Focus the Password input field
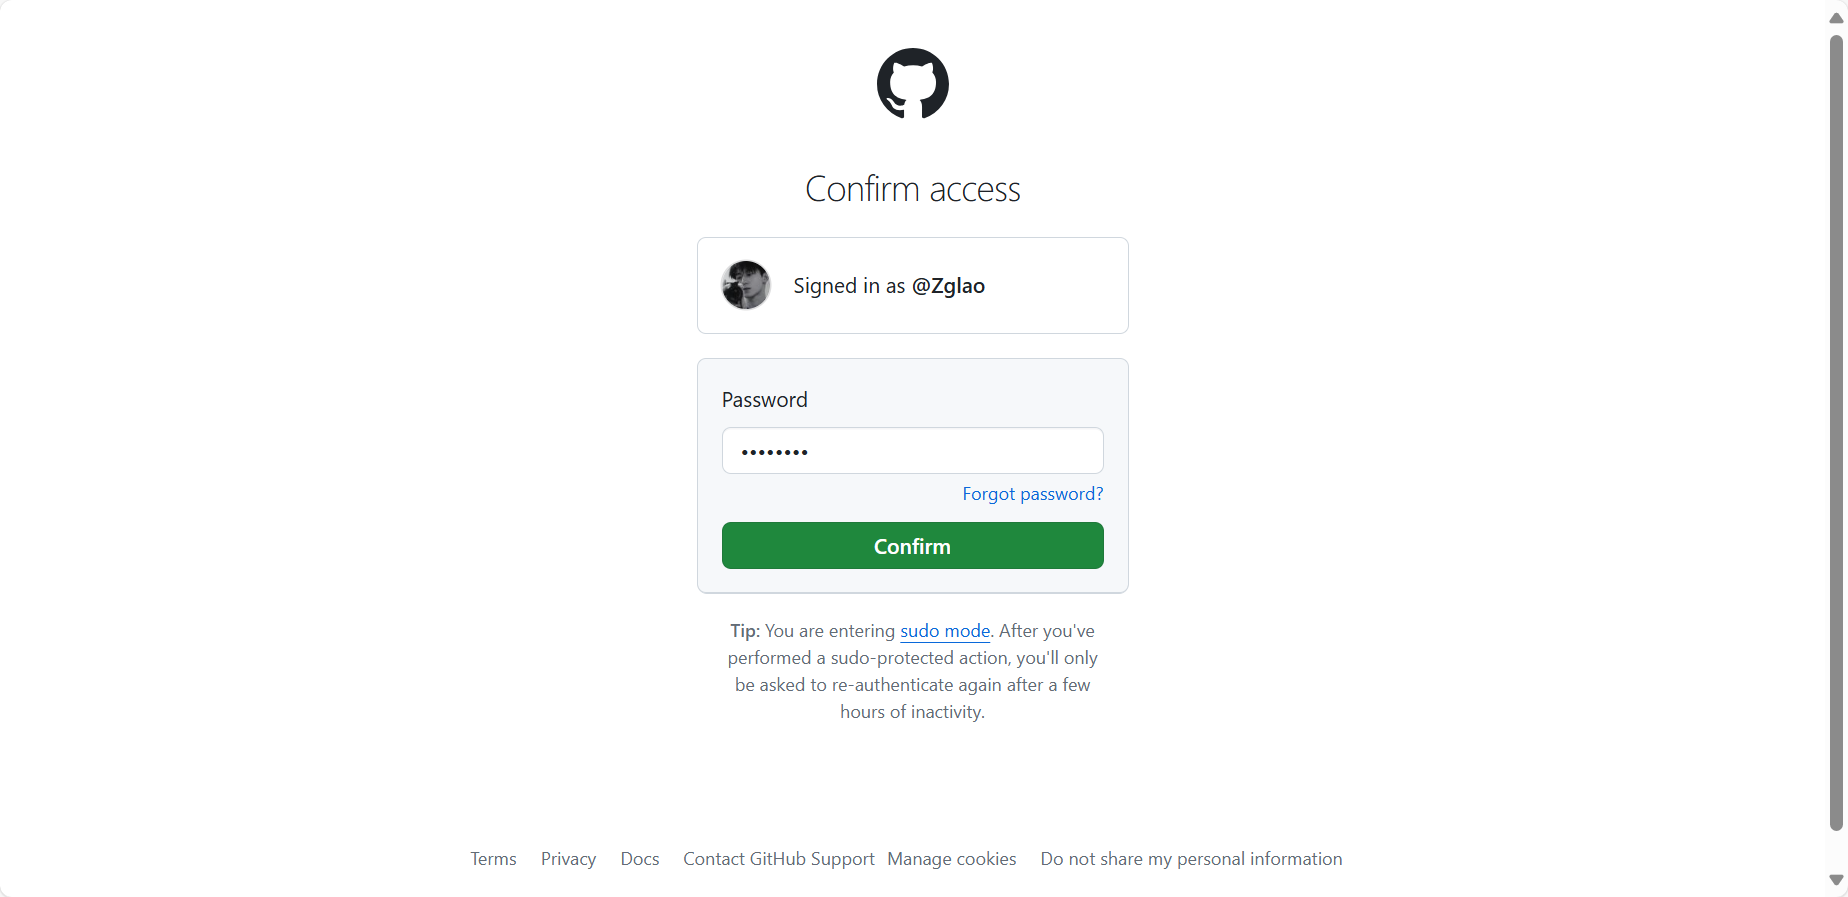Image resolution: width=1848 pixels, height=897 pixels. coord(912,451)
